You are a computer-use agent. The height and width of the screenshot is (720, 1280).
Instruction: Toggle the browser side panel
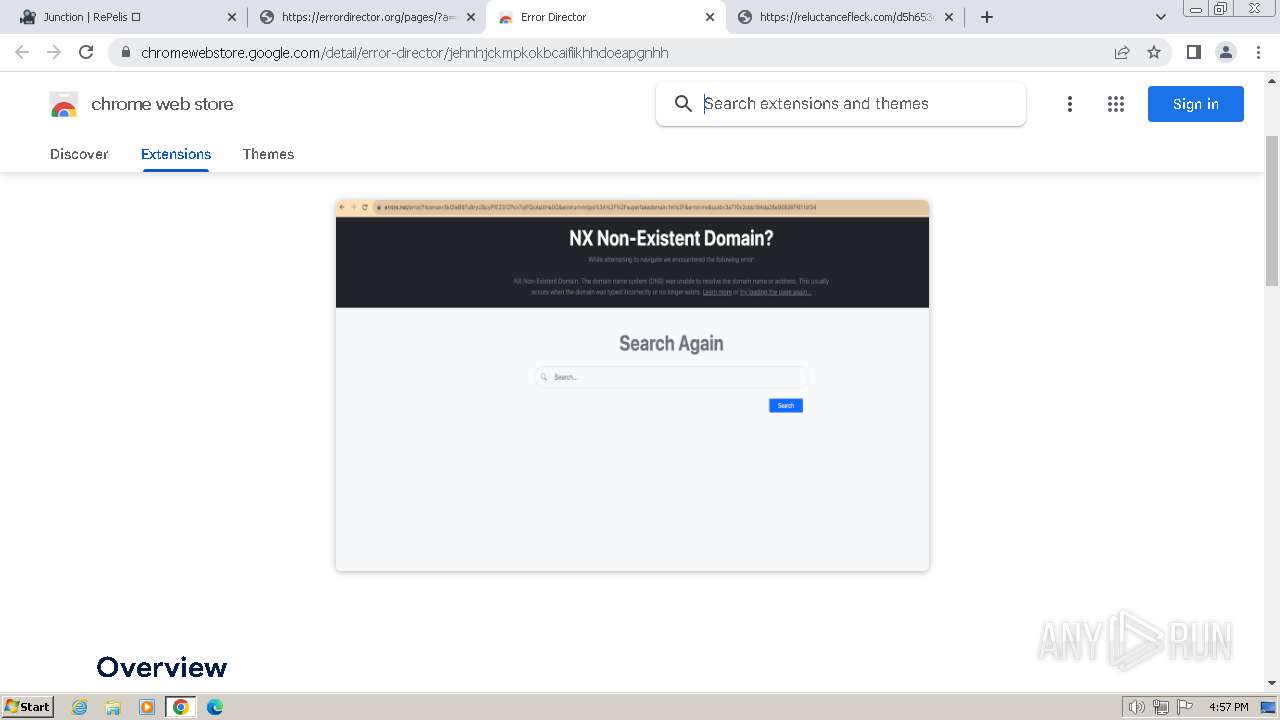[x=1194, y=52]
